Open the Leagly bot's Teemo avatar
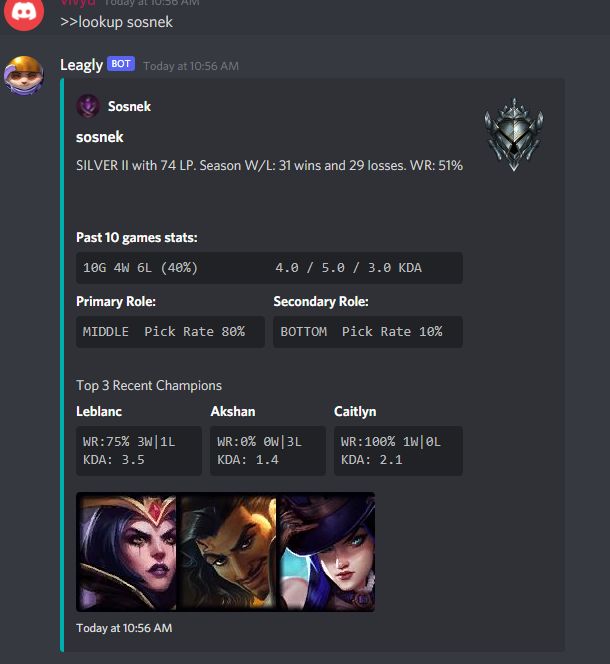 (24, 75)
